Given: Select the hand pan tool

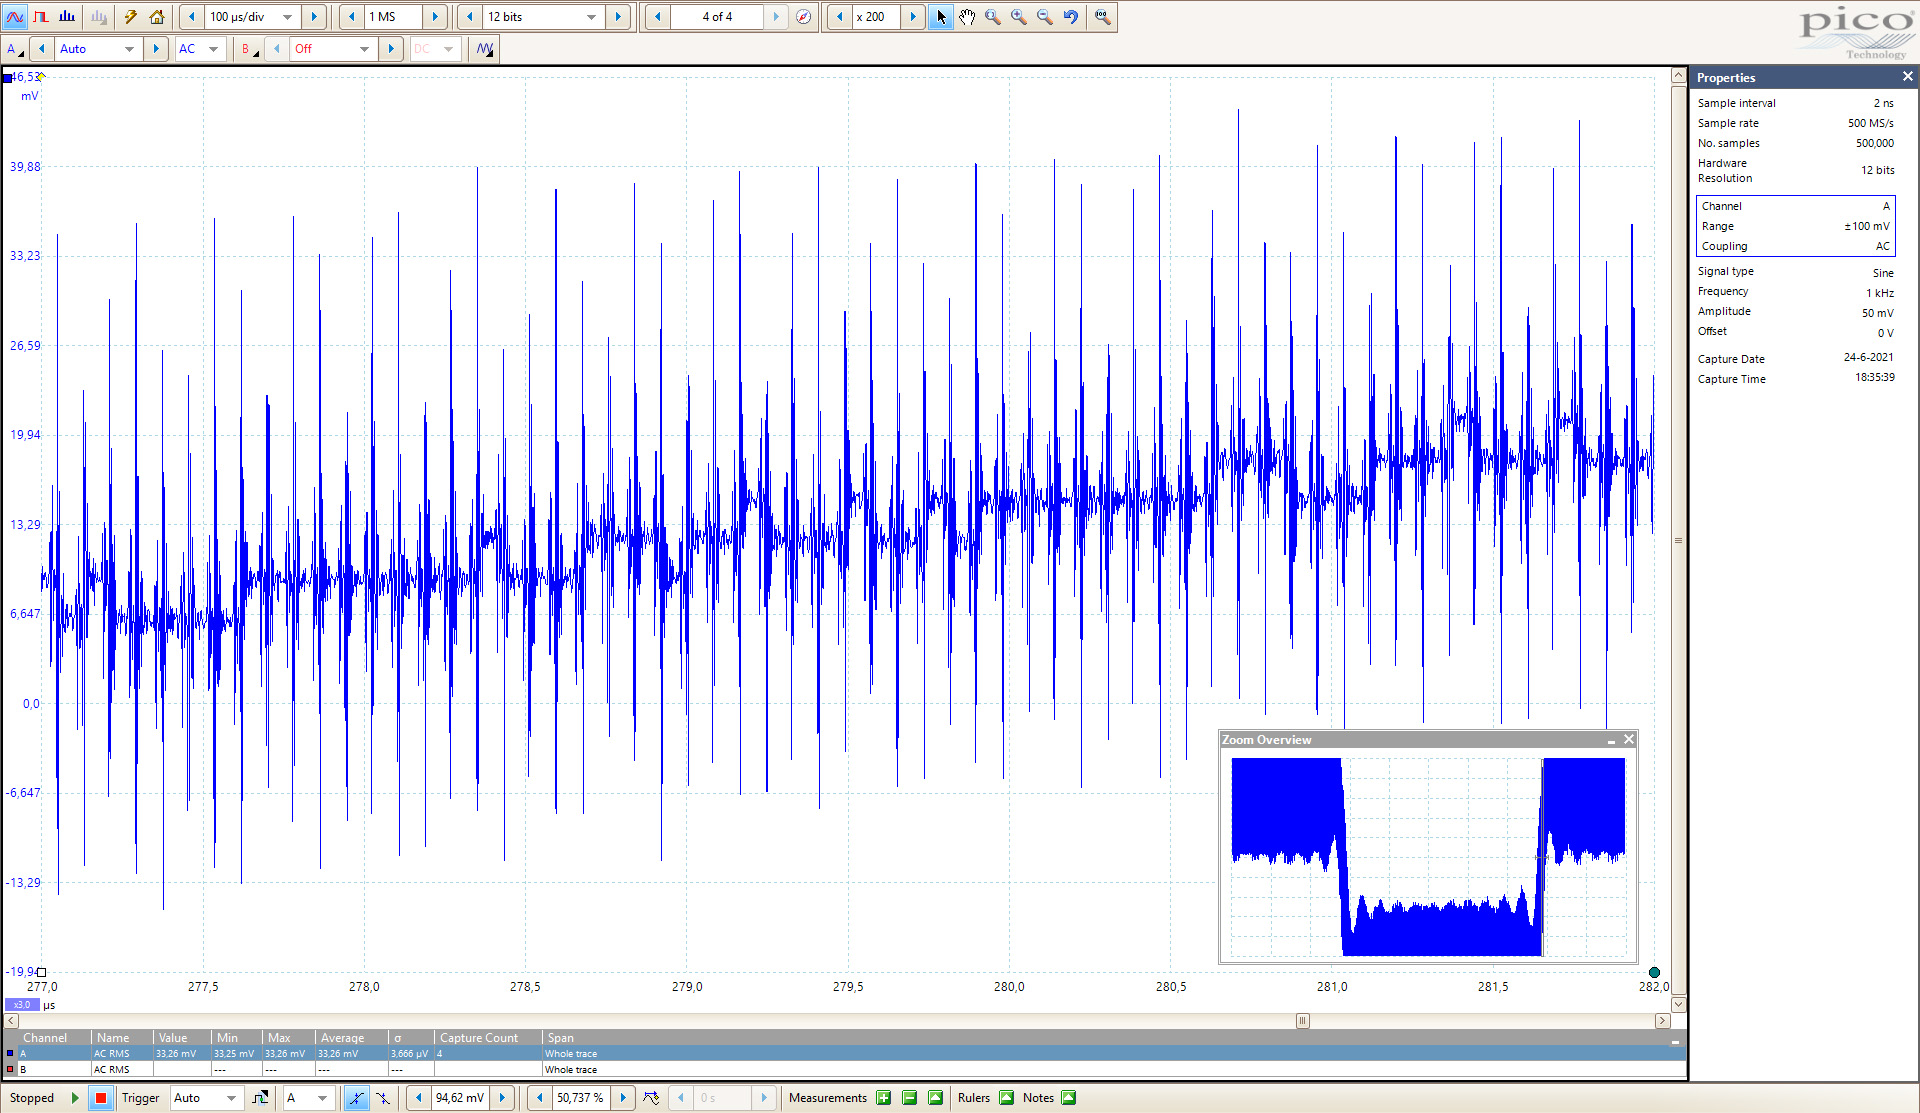Looking at the screenshot, I should (x=967, y=17).
